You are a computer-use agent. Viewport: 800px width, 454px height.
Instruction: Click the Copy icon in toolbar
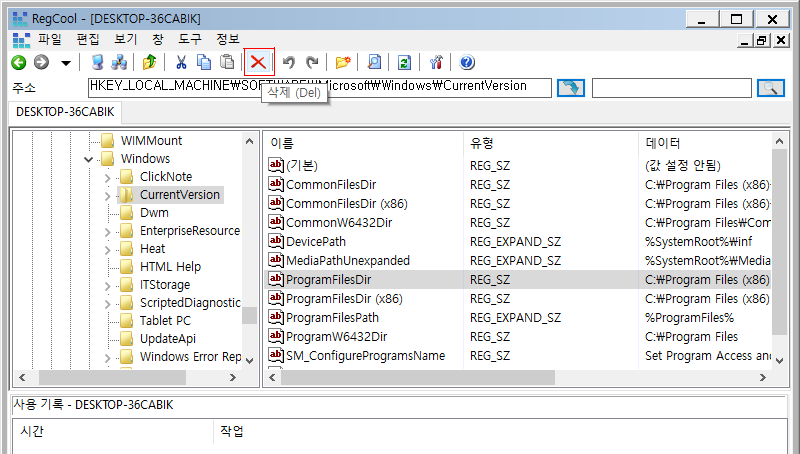(x=204, y=63)
